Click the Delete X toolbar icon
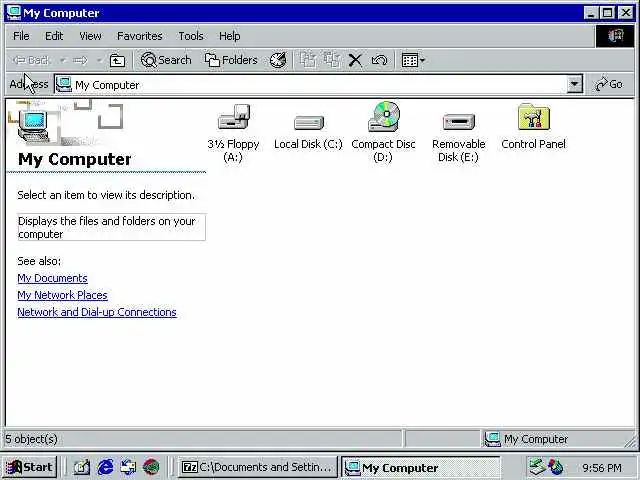Image resolution: width=640 pixels, height=480 pixels. (x=356, y=61)
